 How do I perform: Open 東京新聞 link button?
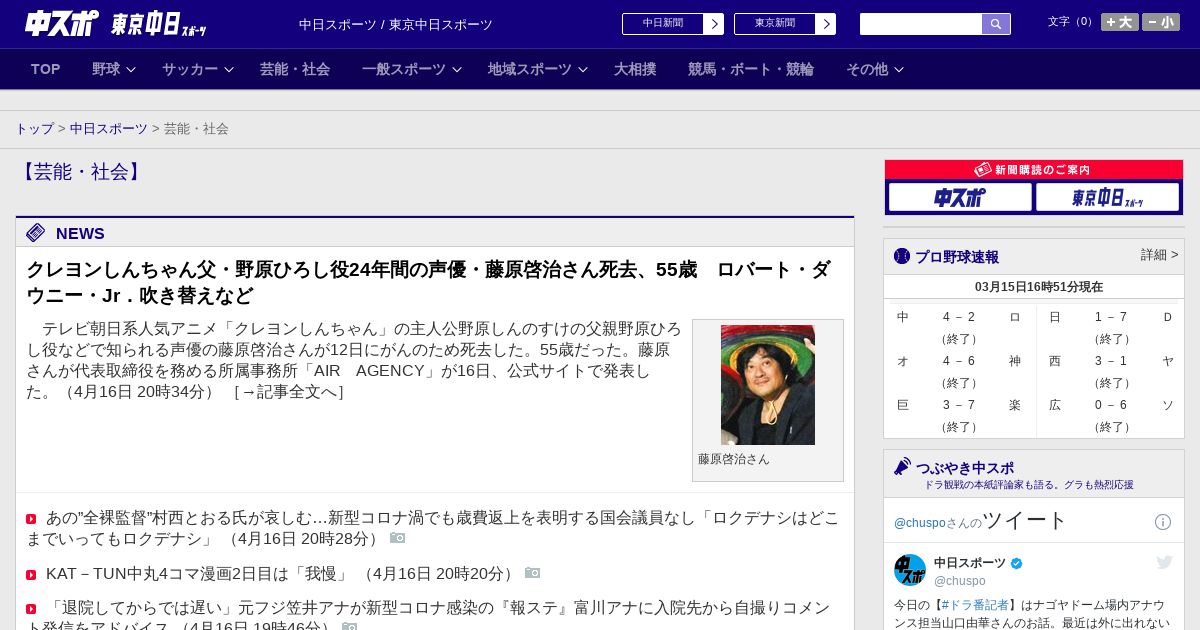pyautogui.click(x=775, y=24)
